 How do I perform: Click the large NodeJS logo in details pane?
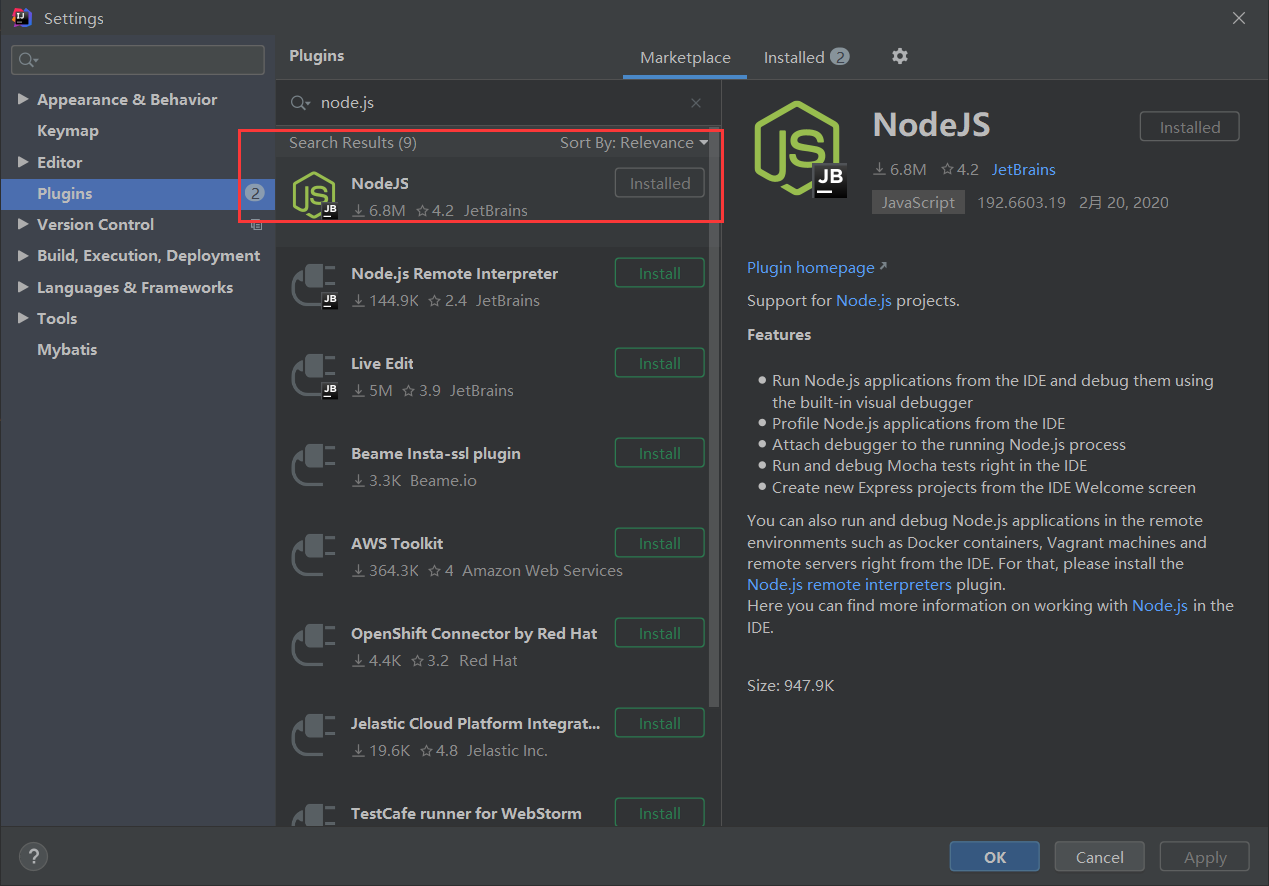coord(801,150)
